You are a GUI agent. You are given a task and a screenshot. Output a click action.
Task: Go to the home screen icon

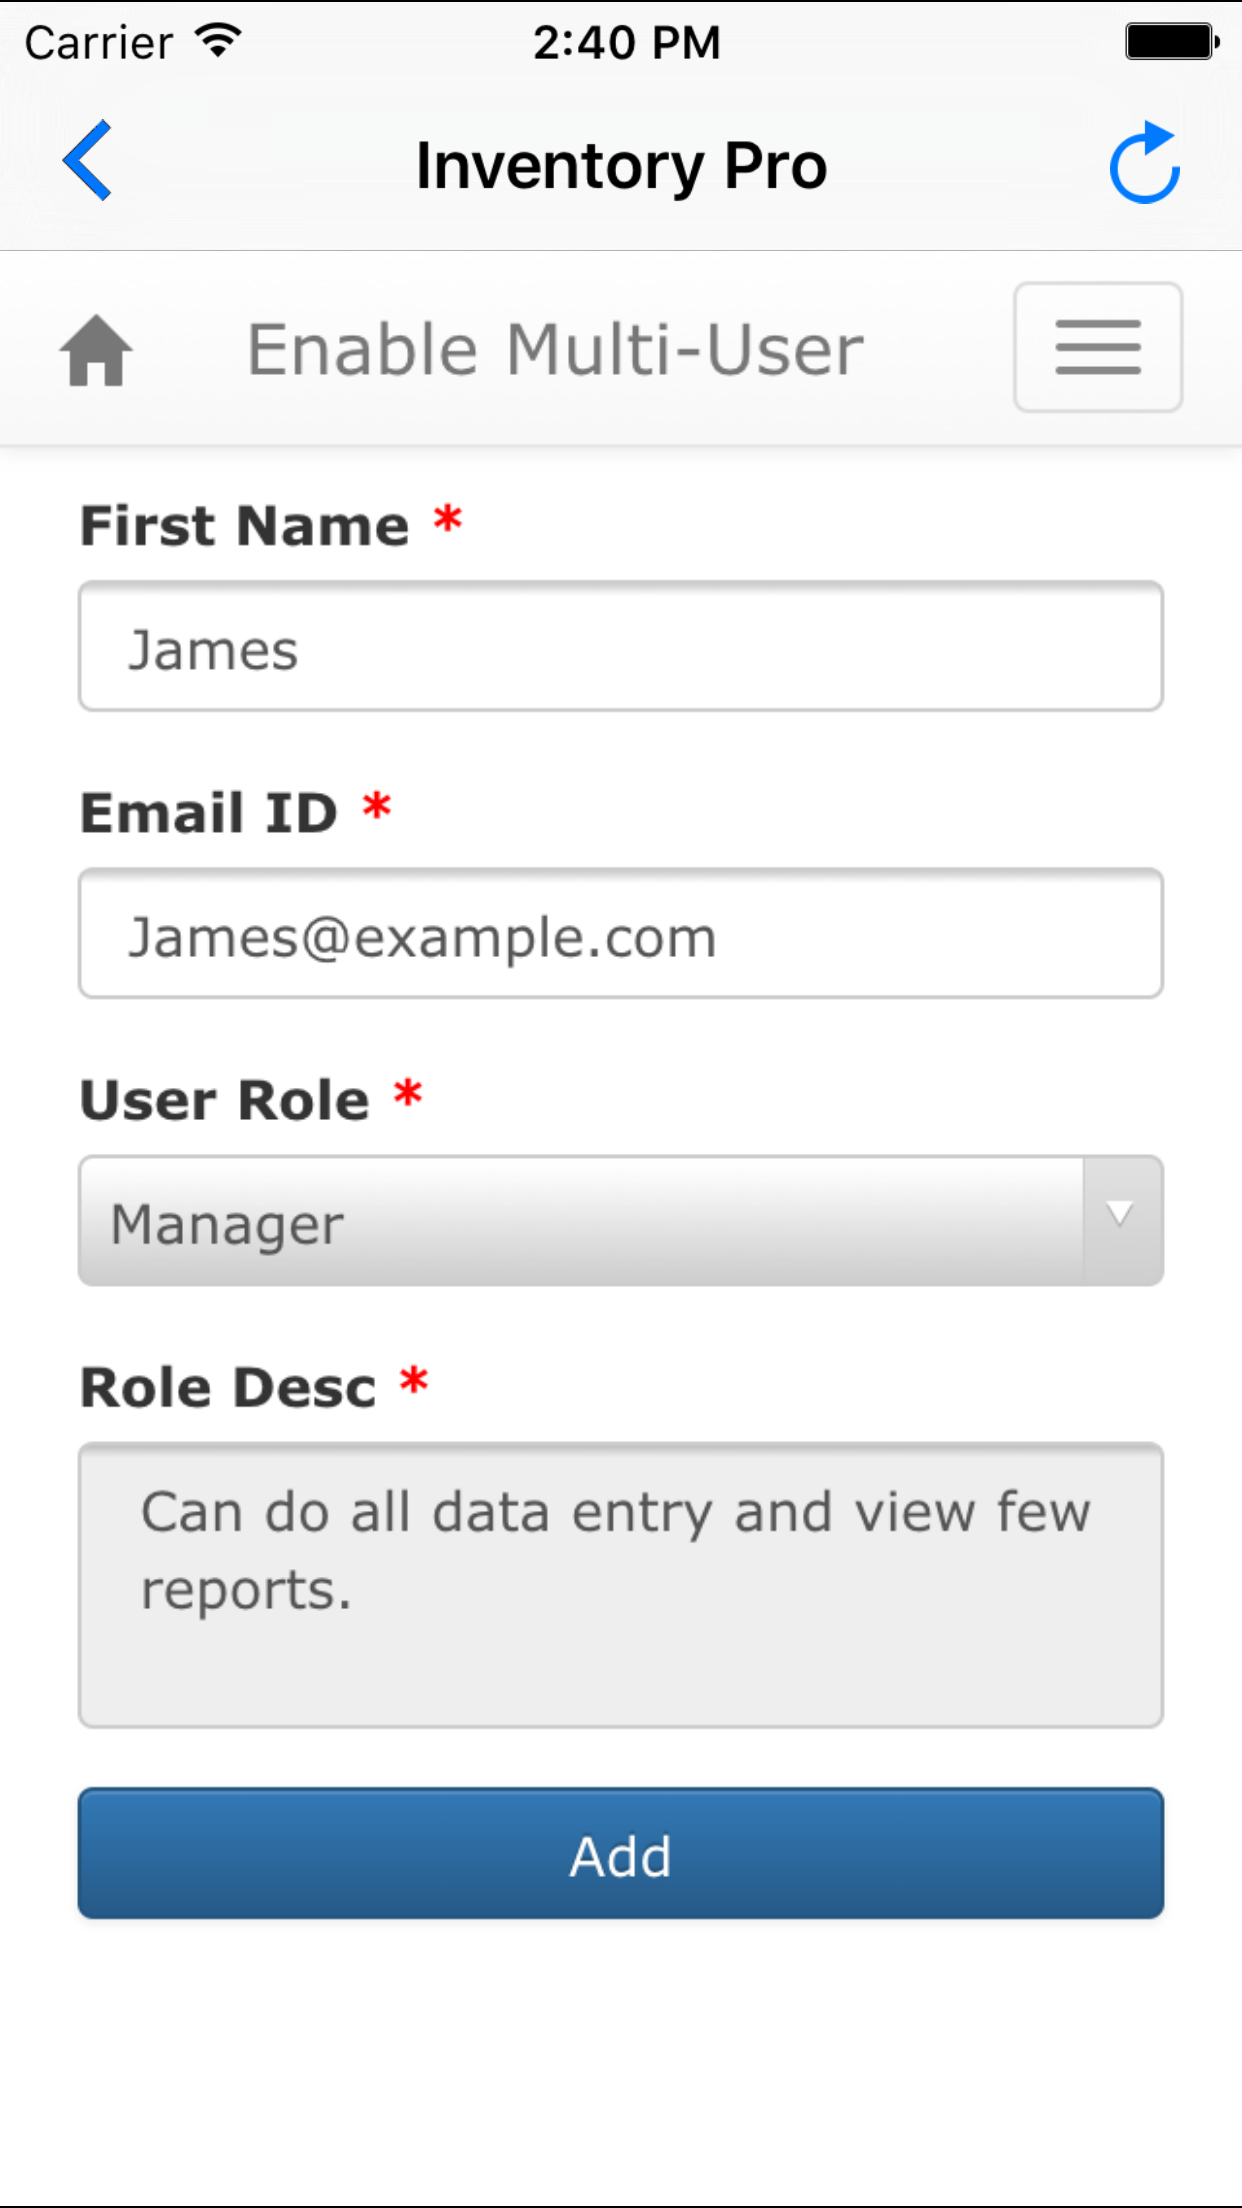[96, 350]
